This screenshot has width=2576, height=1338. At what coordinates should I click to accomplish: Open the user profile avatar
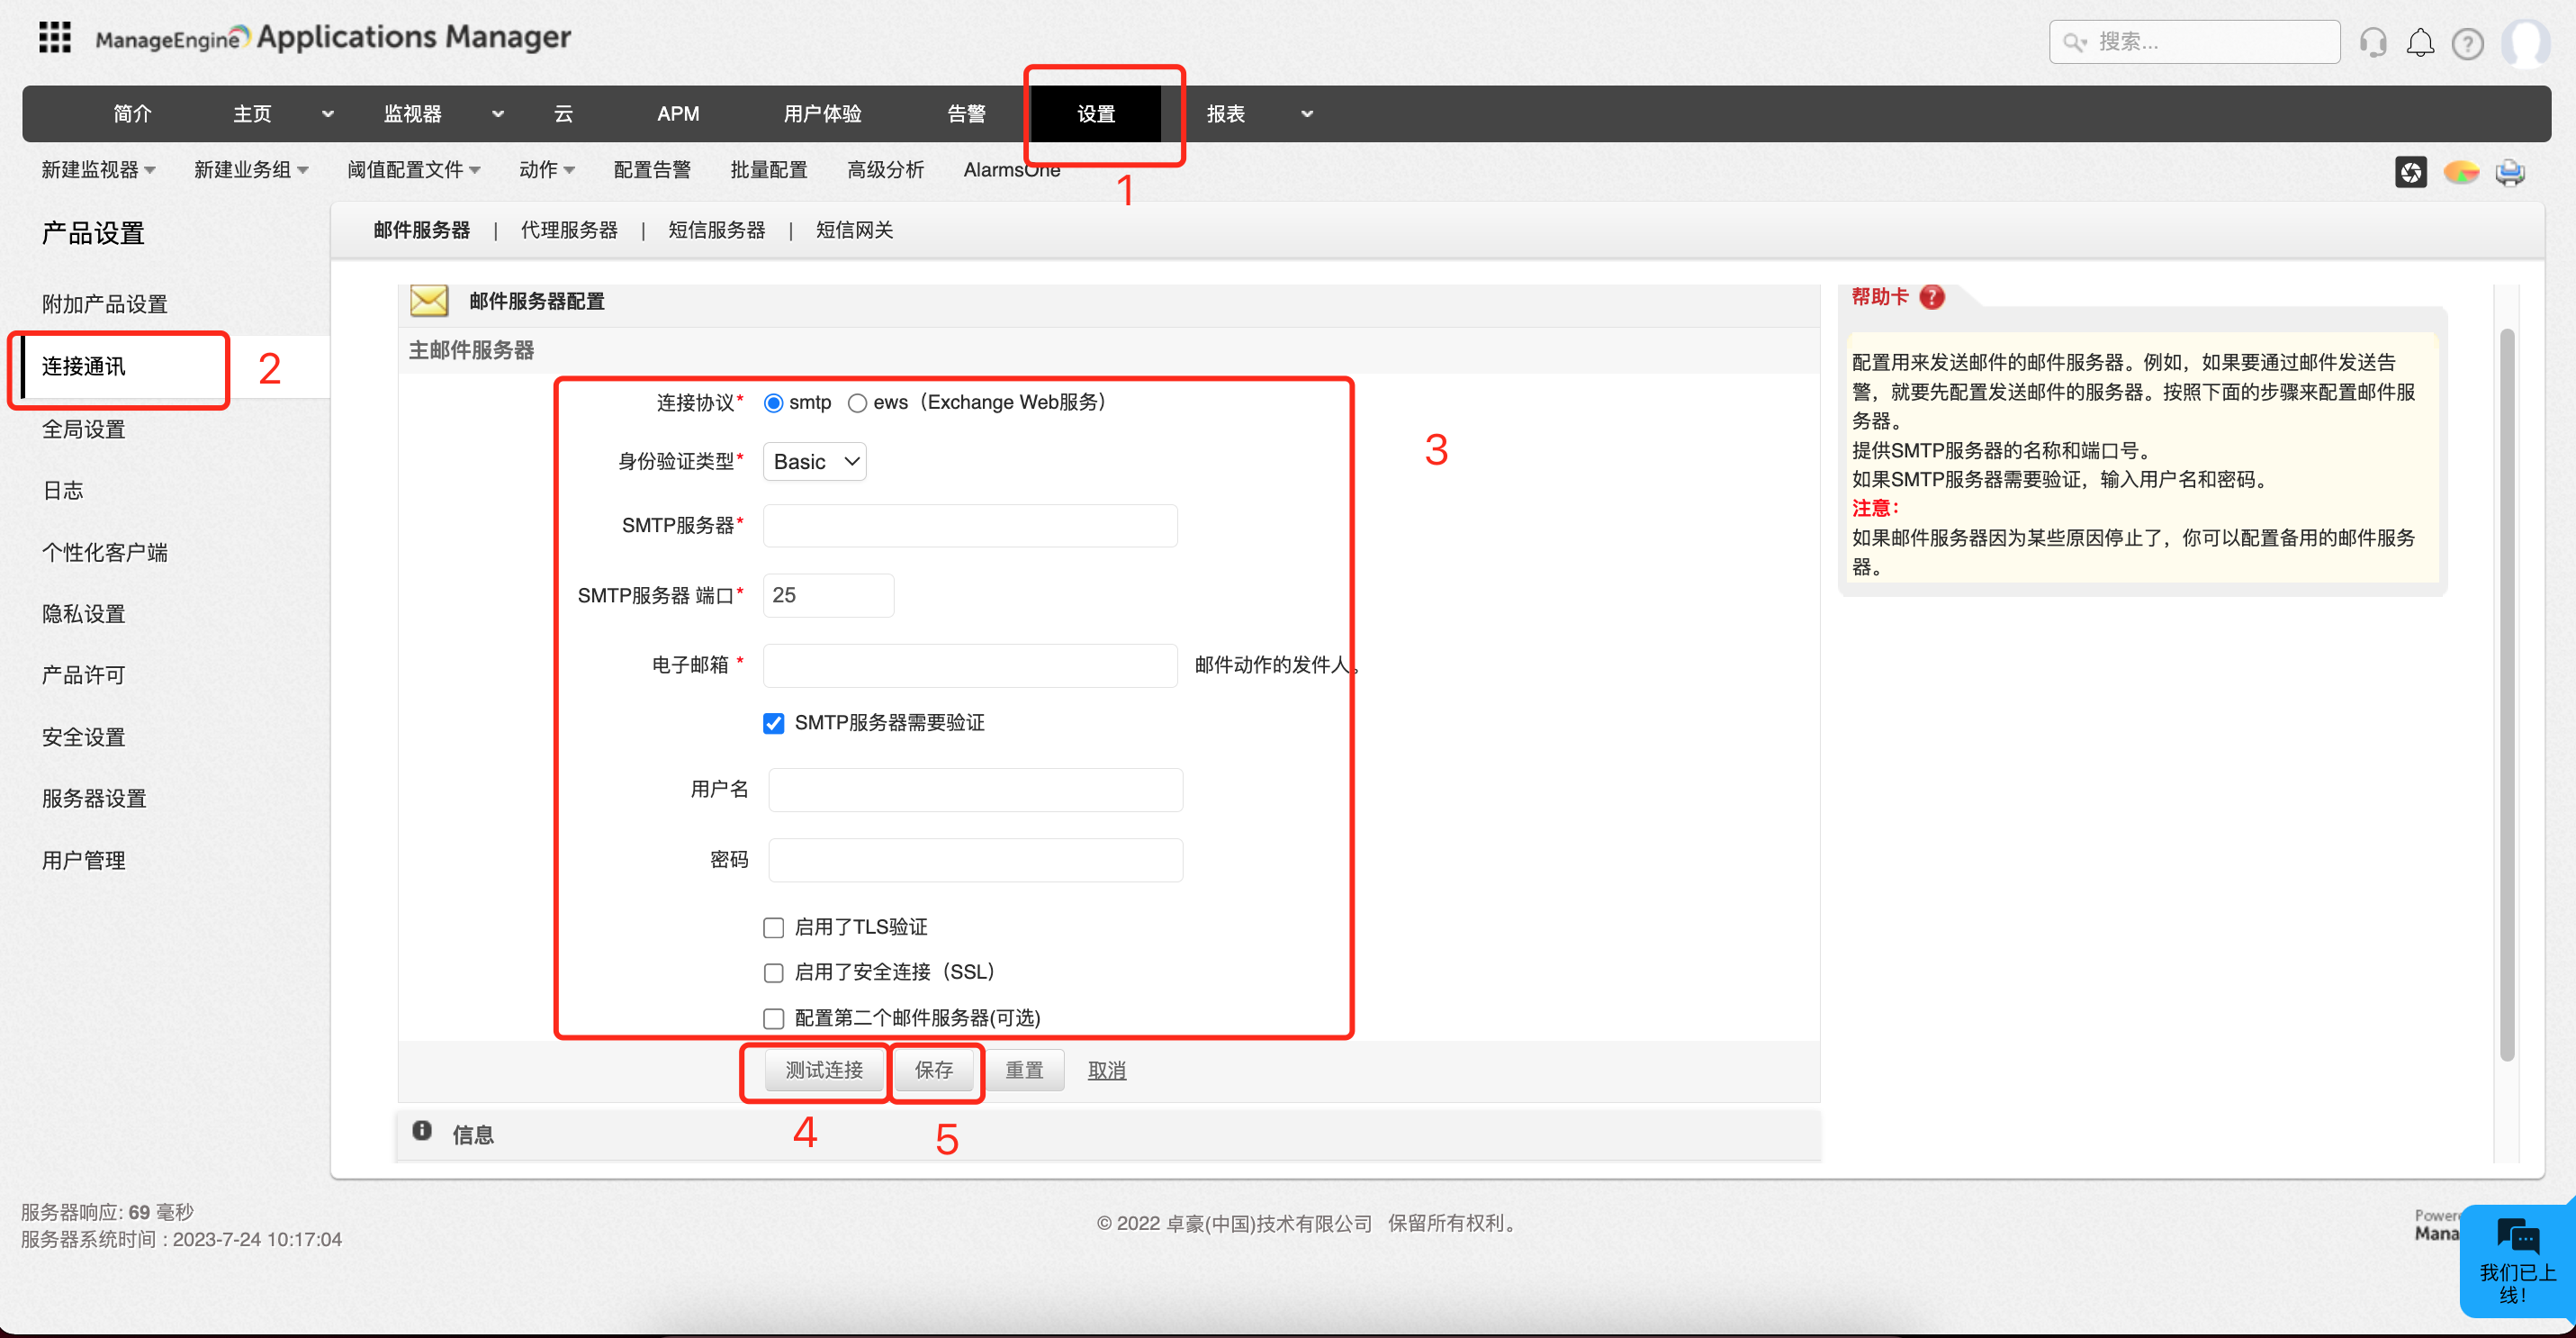click(x=2525, y=43)
